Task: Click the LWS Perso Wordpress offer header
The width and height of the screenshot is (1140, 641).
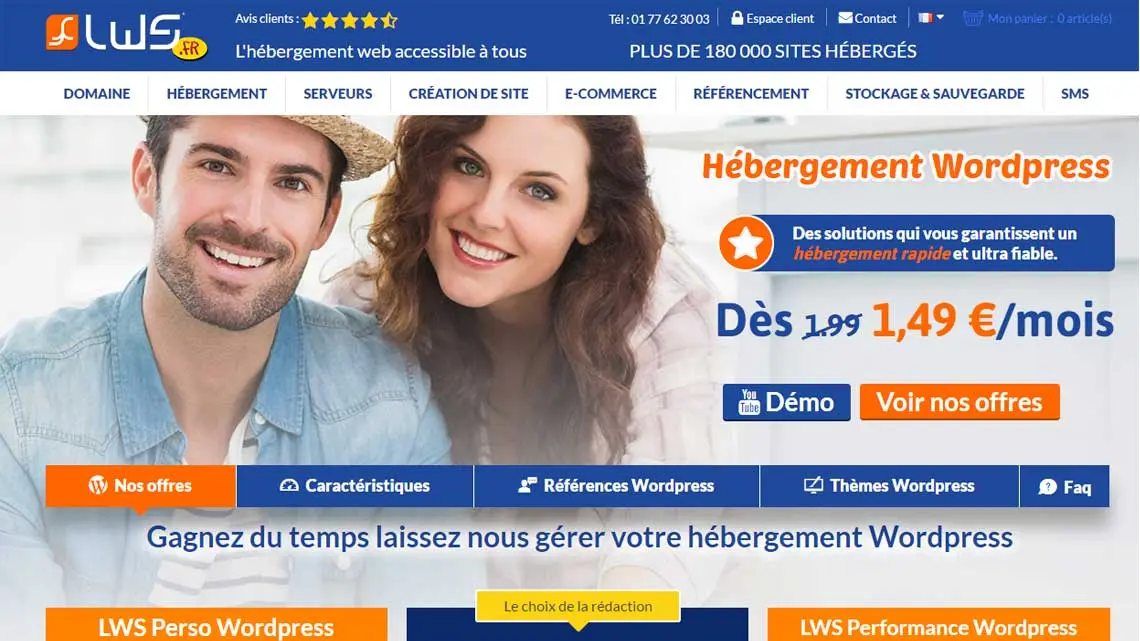Action: pos(216,624)
